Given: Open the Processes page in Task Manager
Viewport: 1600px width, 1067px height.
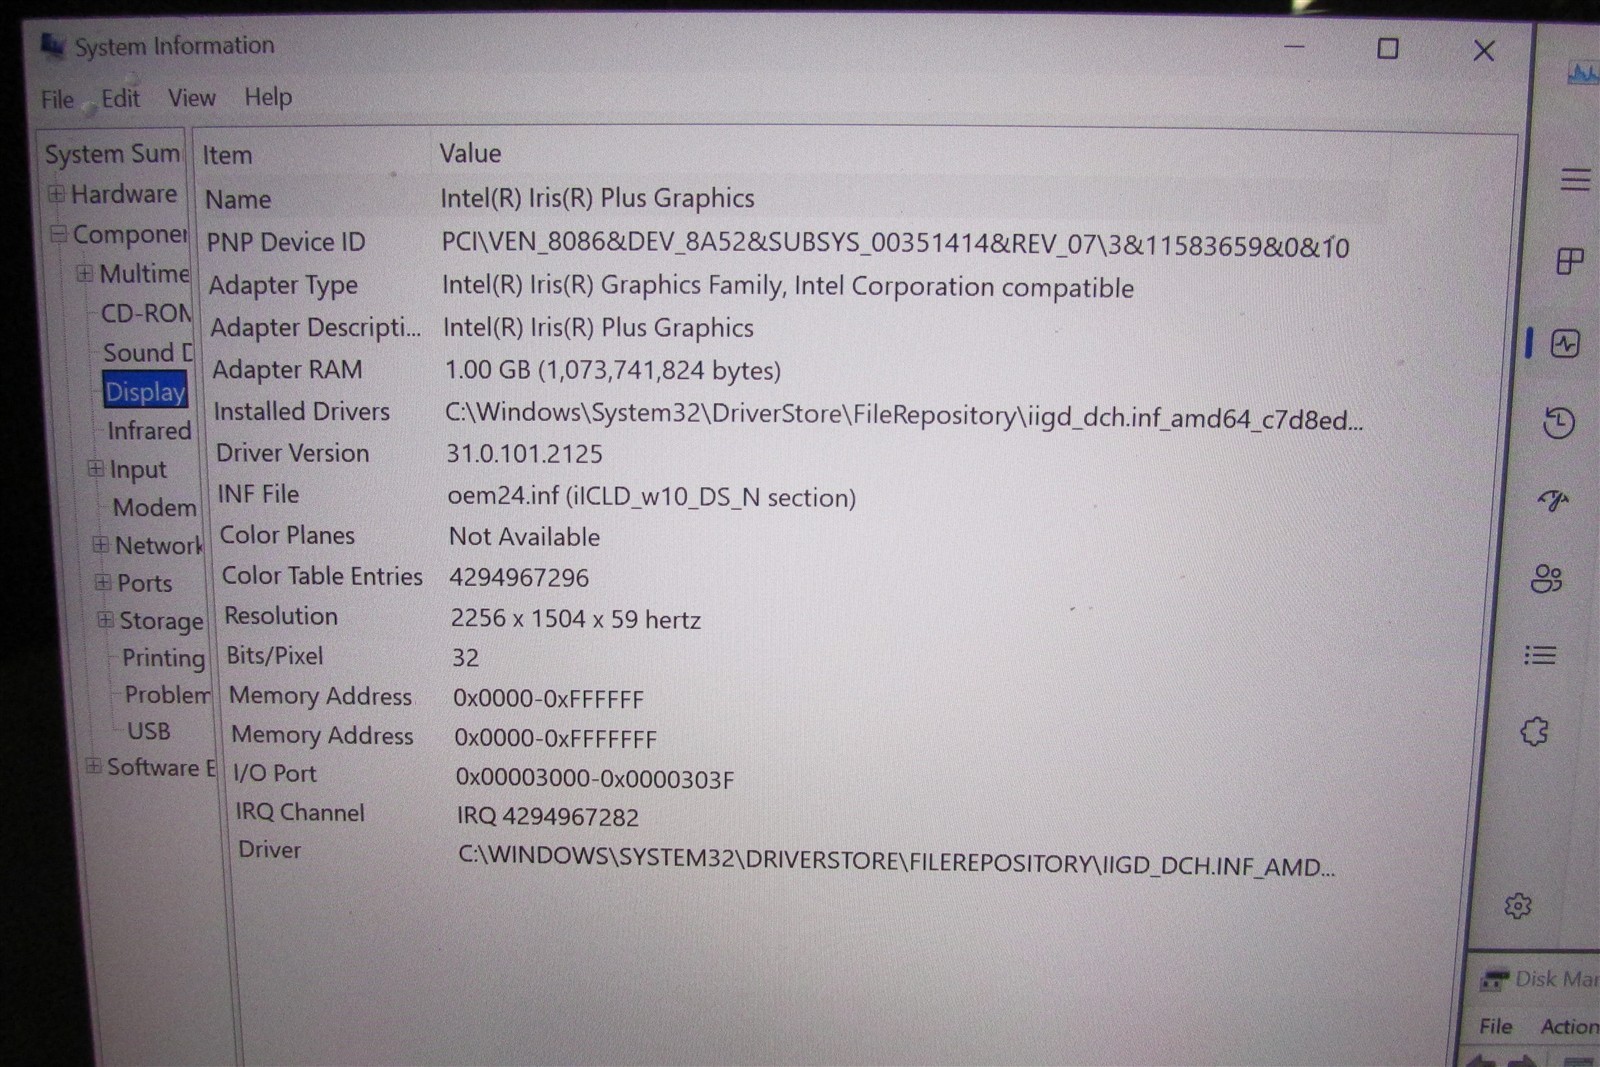Looking at the screenshot, I should [1570, 261].
